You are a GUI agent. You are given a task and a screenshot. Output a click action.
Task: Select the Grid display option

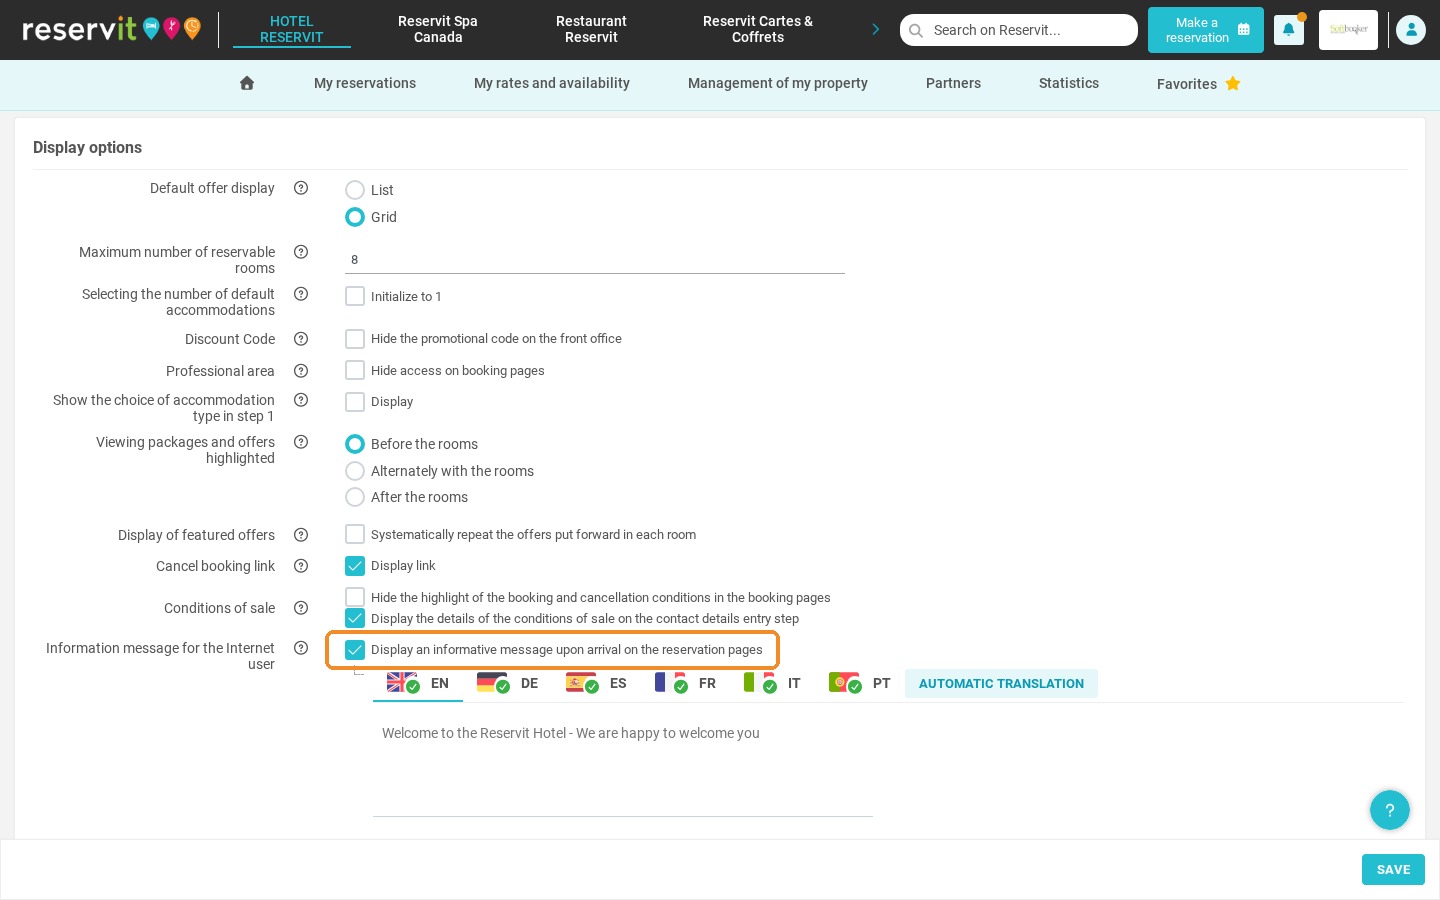pos(355,217)
